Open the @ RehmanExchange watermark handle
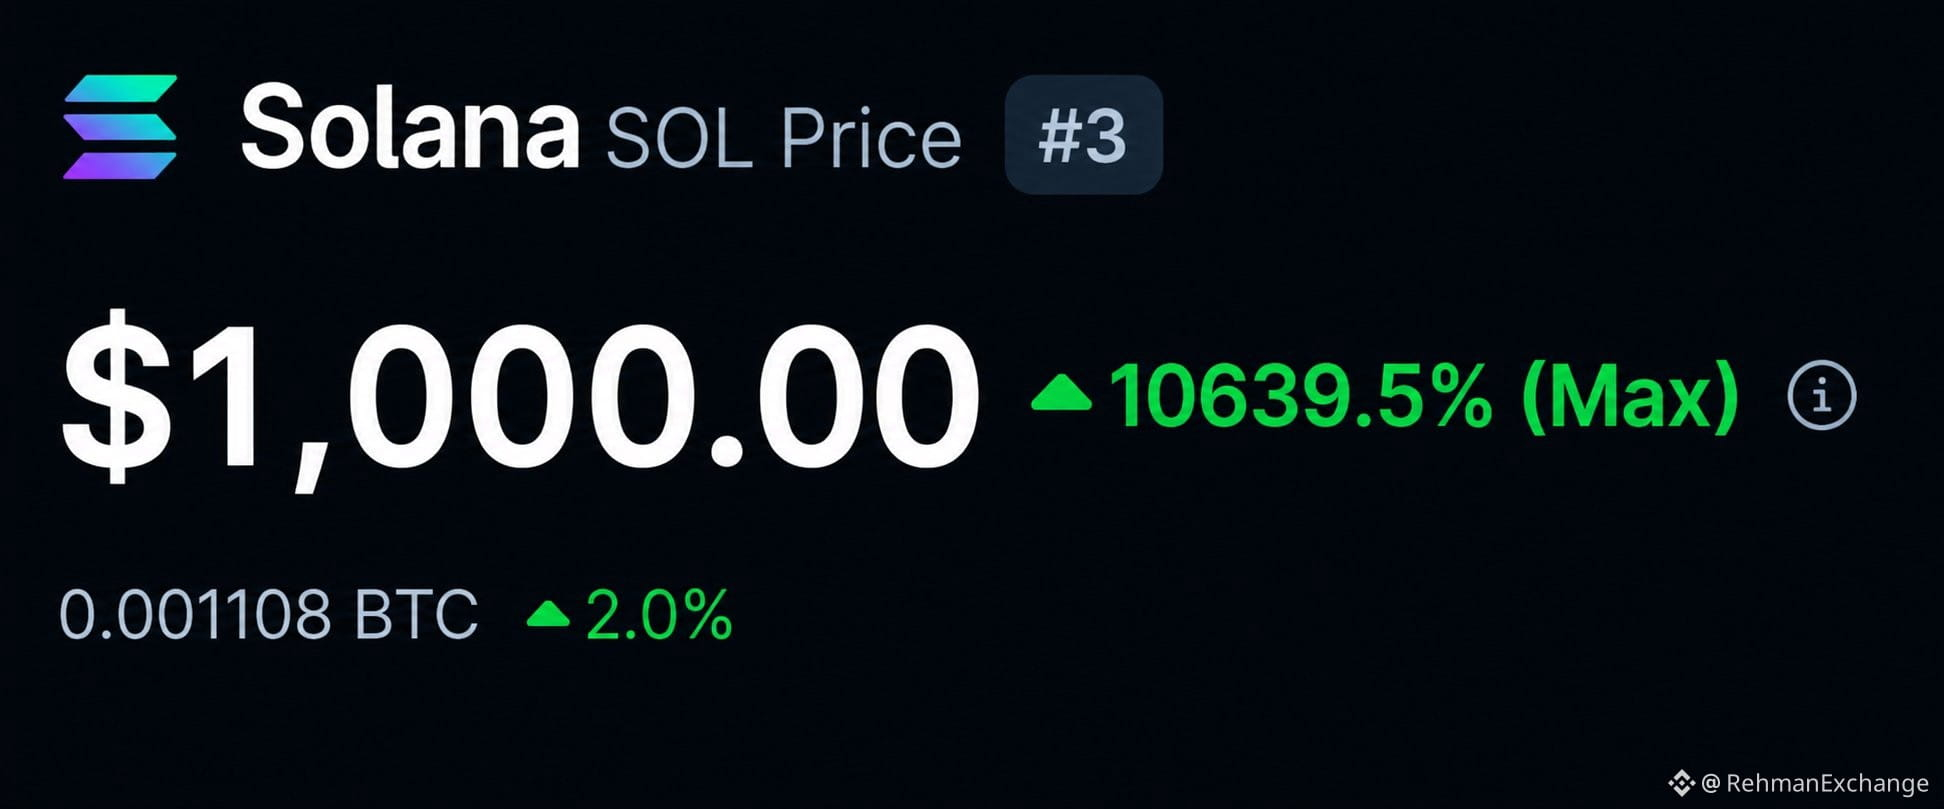Screen dimensions: 1944x809 [x=1814, y=783]
